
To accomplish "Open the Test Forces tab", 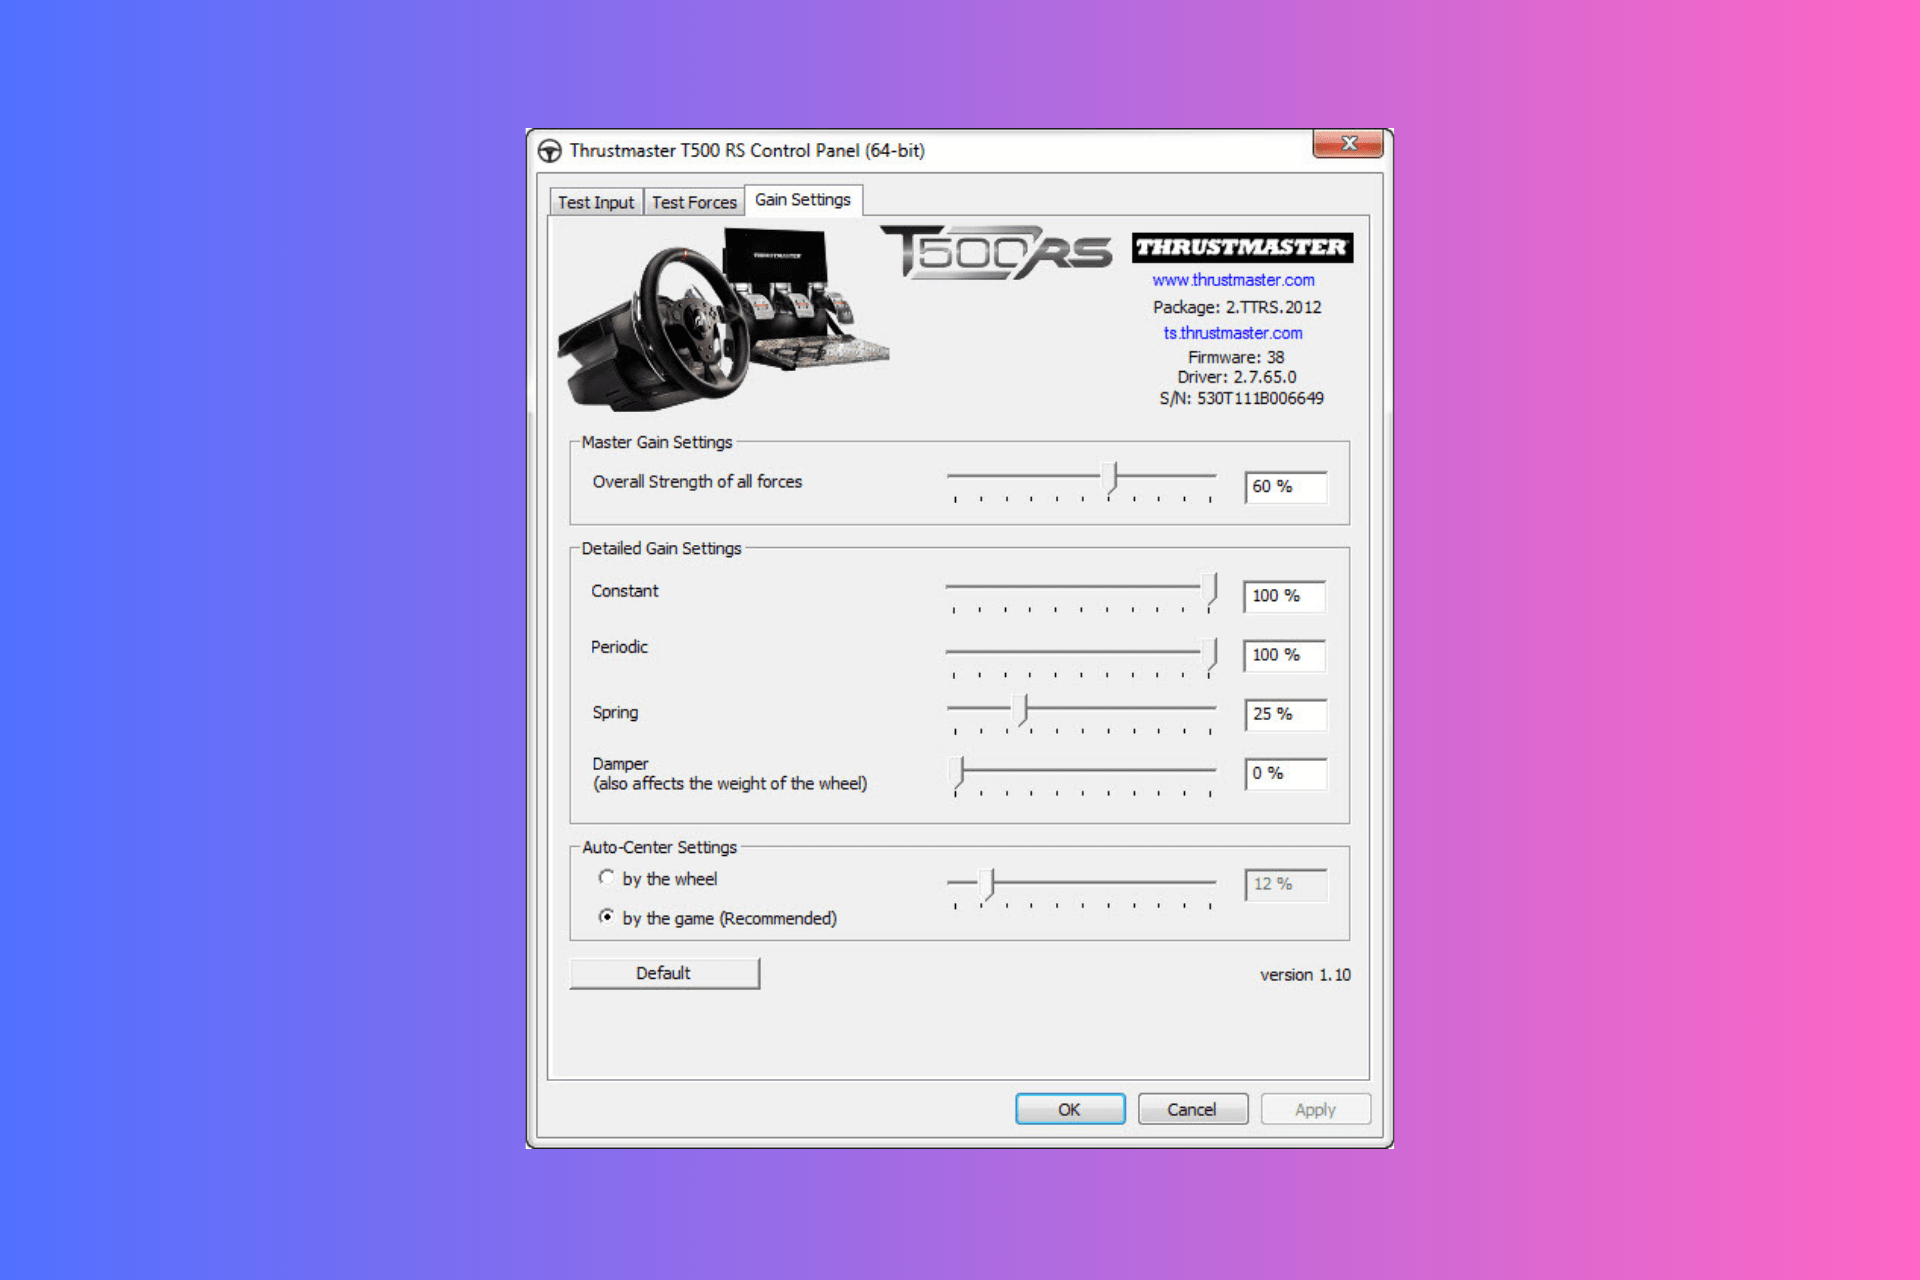I will click(694, 201).
